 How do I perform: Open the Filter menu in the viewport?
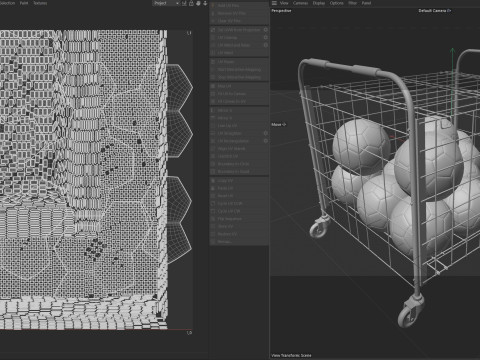(x=352, y=3)
